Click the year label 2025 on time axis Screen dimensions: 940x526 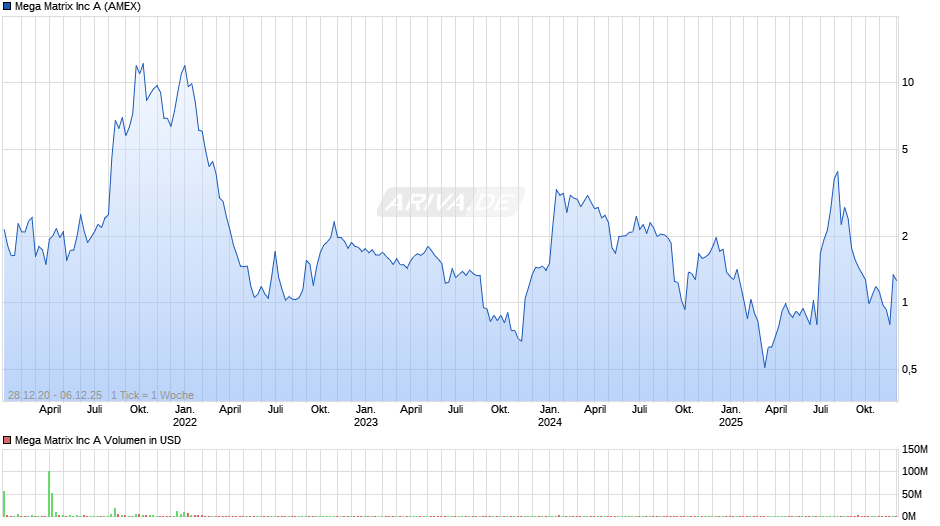[x=731, y=422]
